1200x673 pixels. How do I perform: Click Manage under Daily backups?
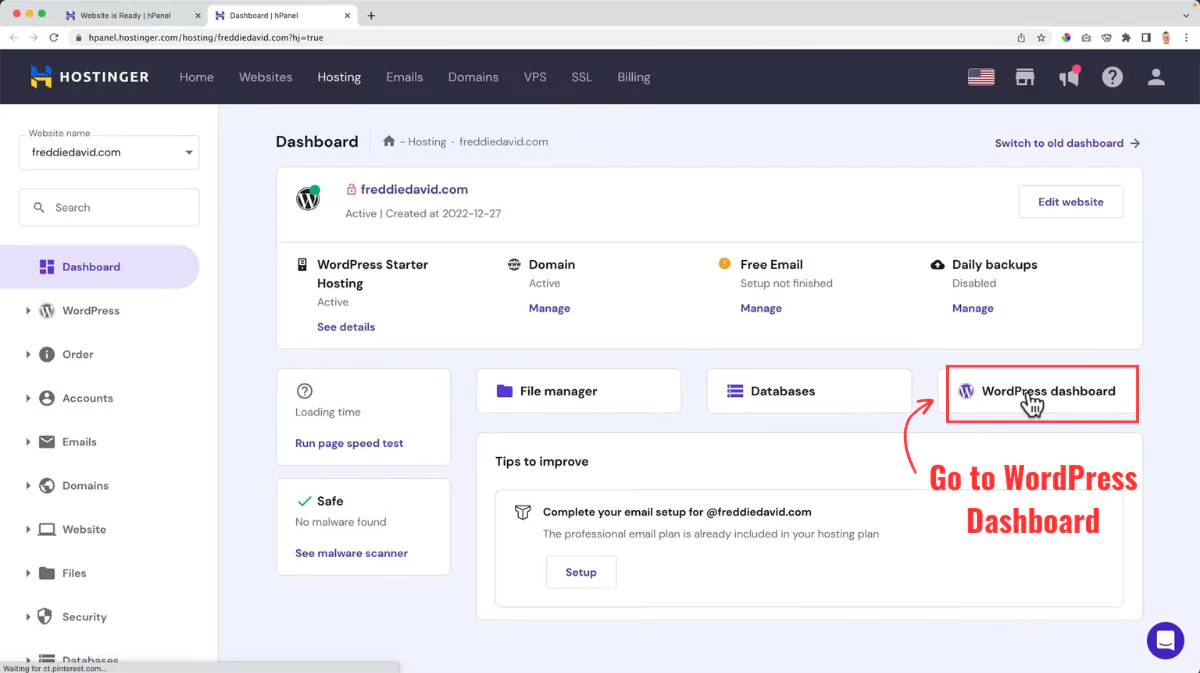(x=972, y=308)
